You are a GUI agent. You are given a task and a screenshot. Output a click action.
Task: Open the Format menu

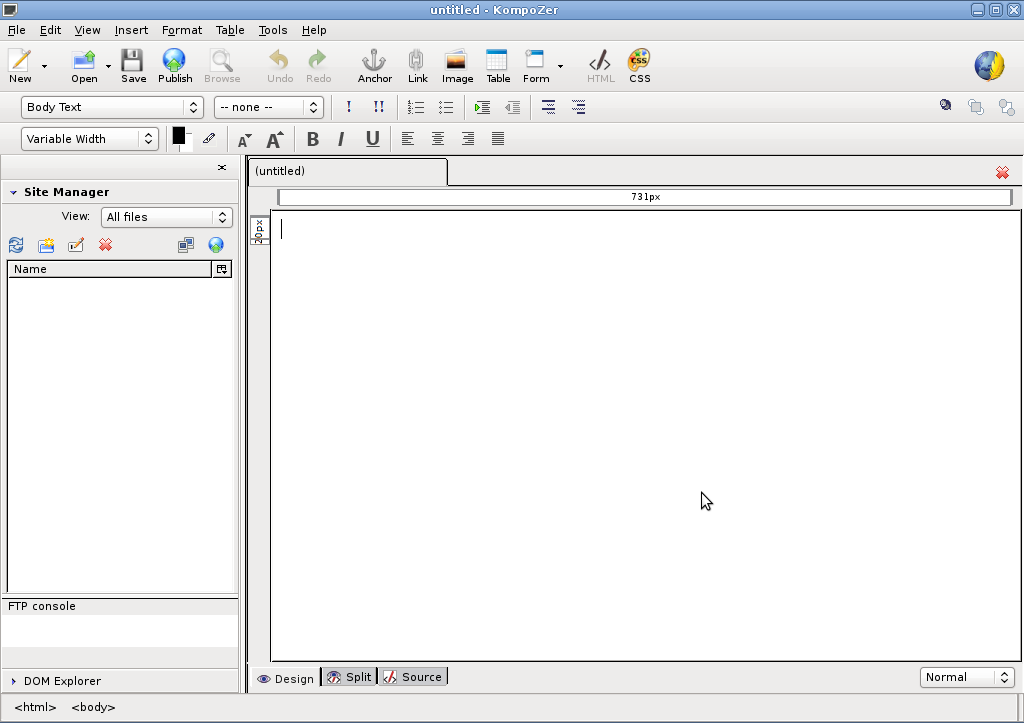182,30
